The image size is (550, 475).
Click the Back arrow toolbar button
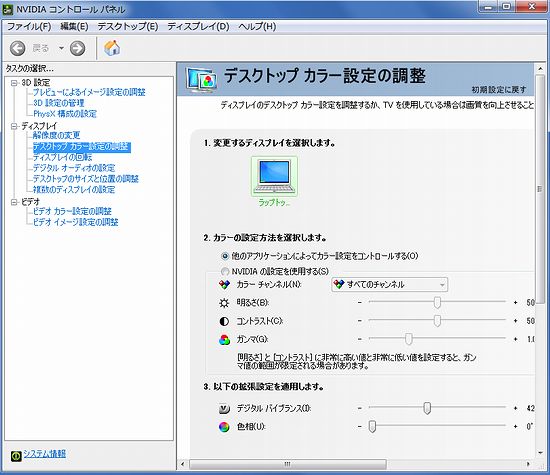pos(18,48)
